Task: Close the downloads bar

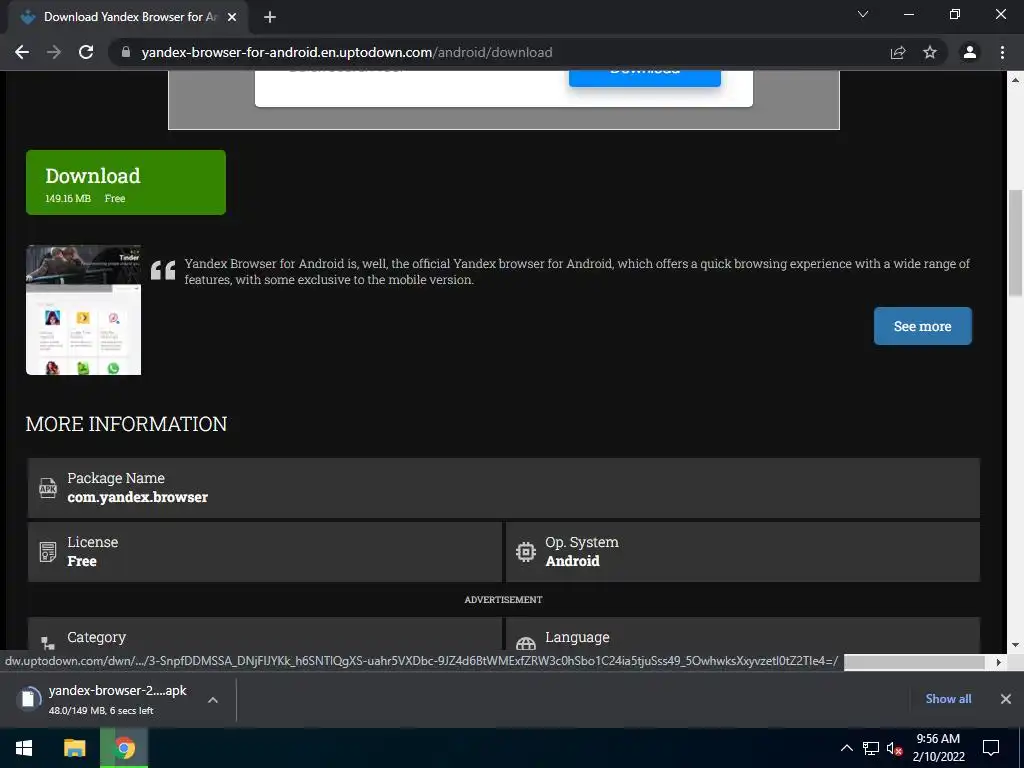Action: 1006,699
